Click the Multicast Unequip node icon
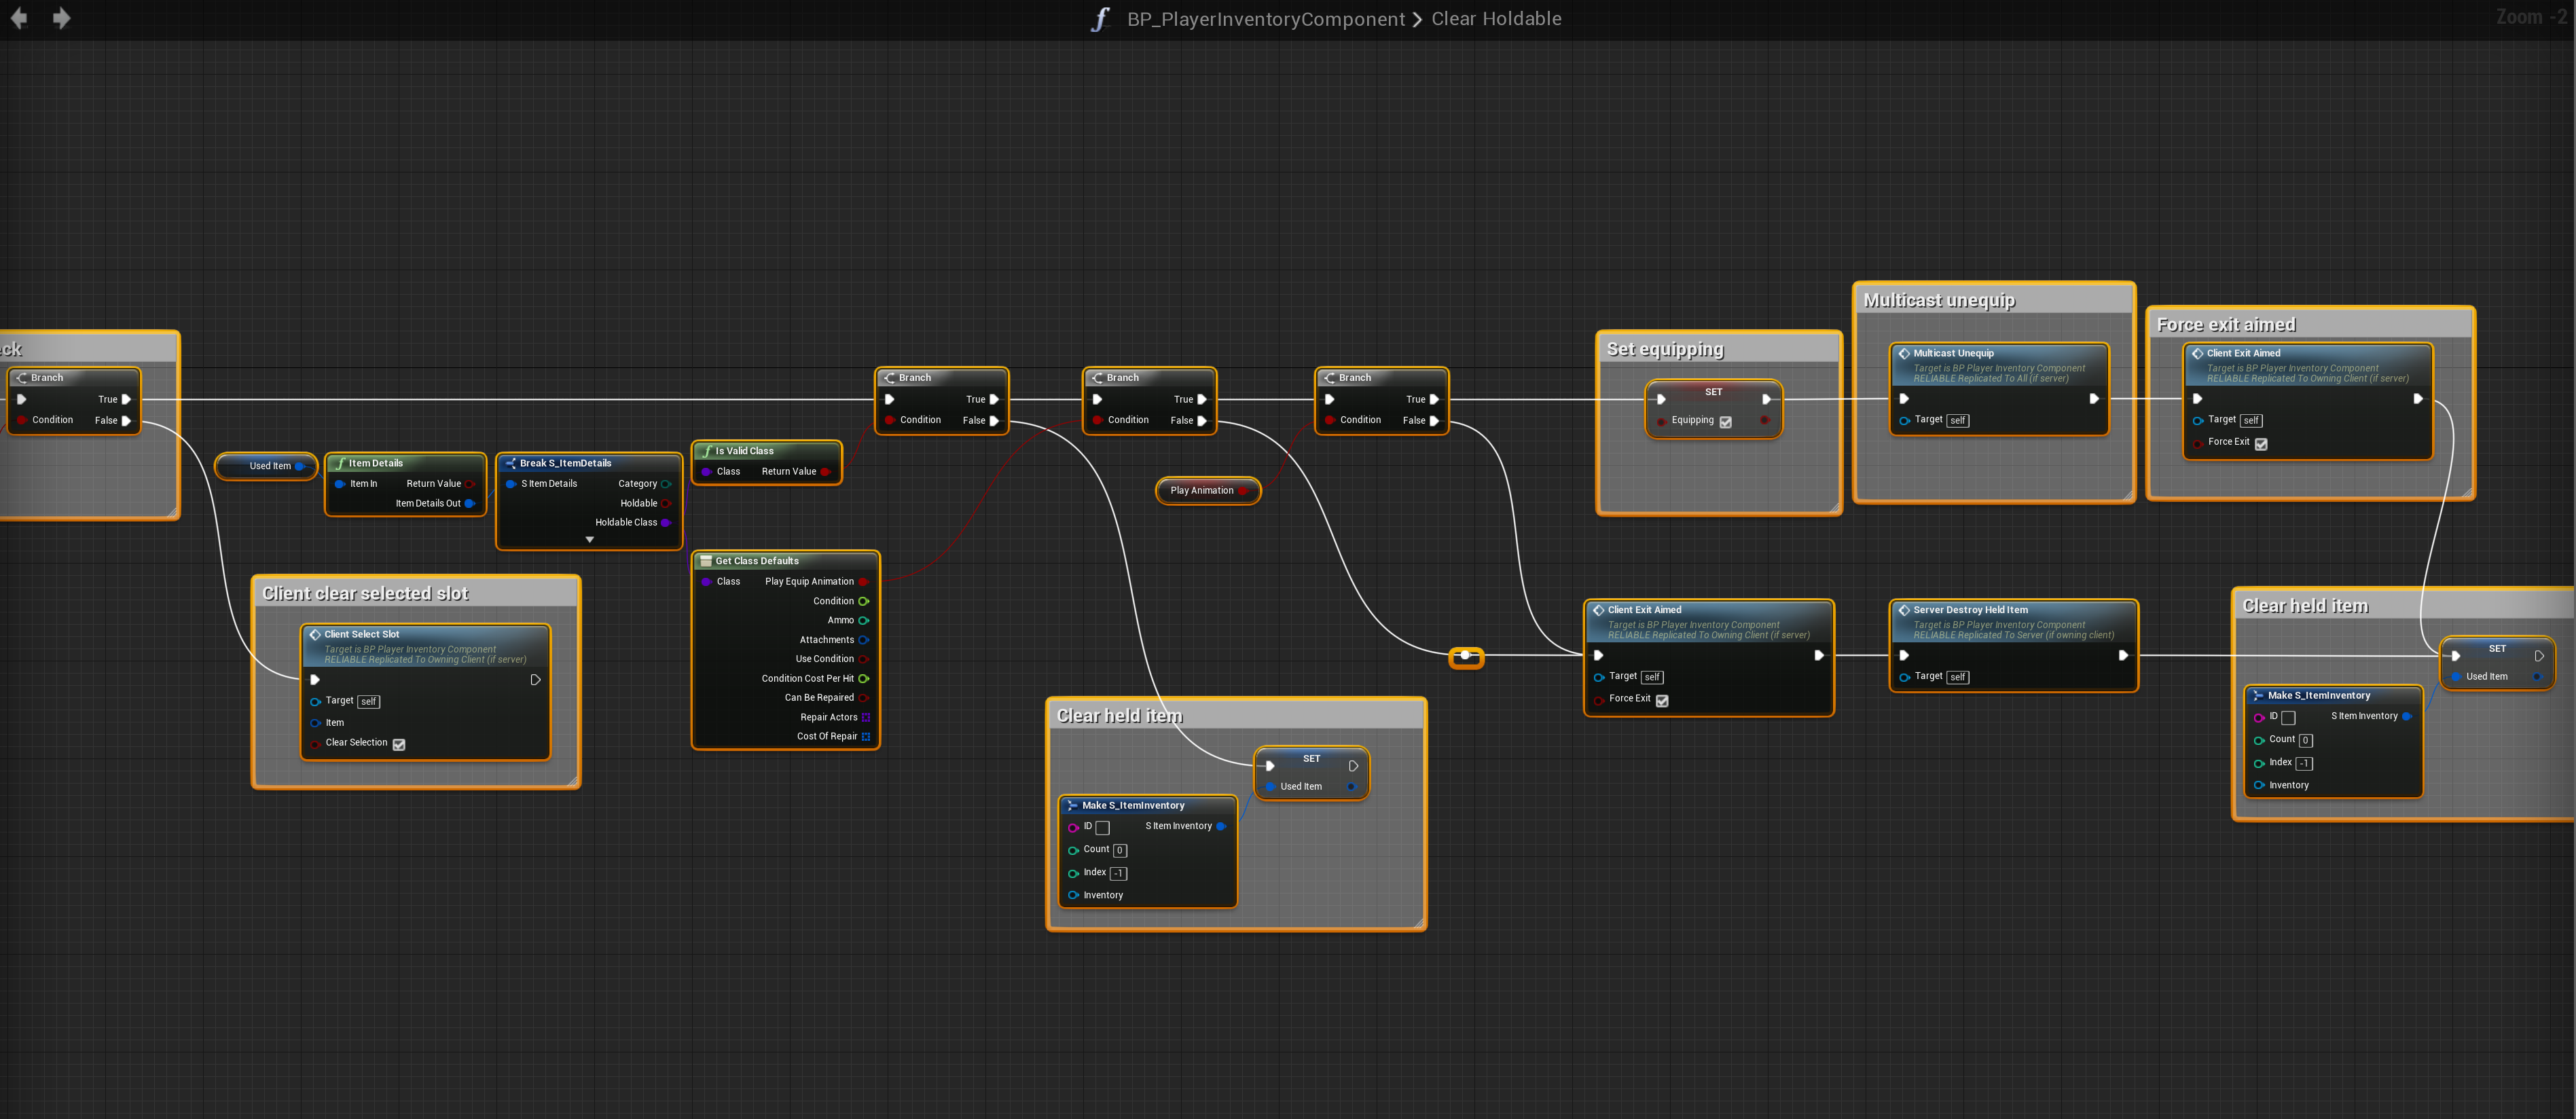 pyautogui.click(x=1904, y=353)
